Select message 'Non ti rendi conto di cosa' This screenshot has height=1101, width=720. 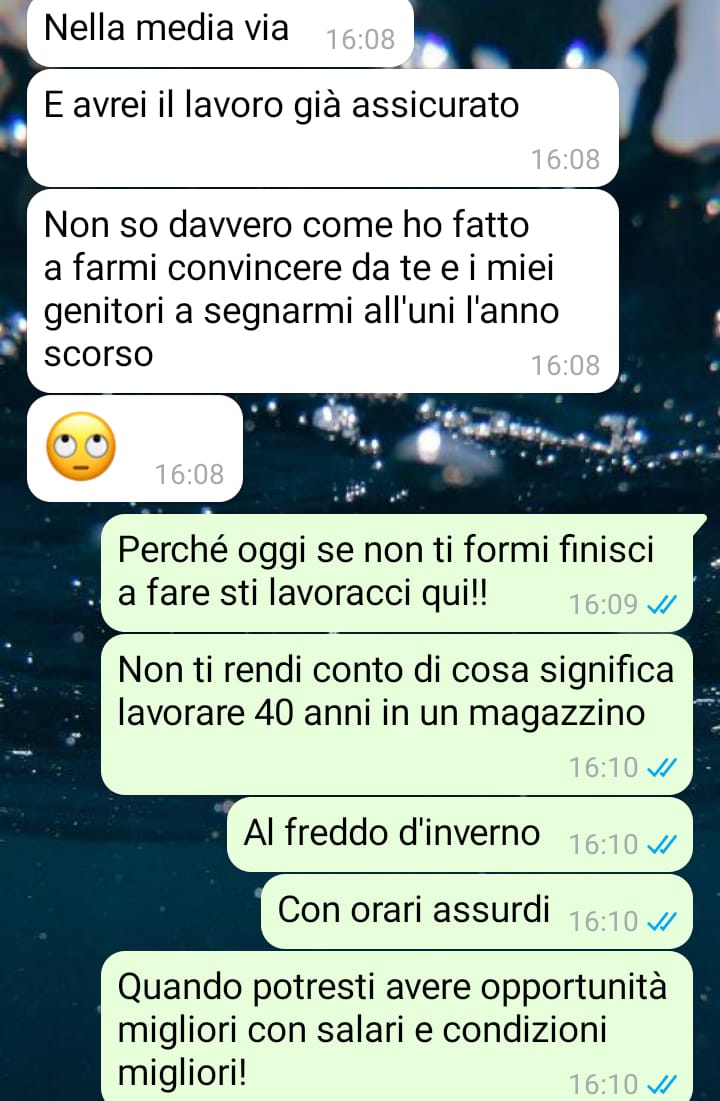[397, 714]
